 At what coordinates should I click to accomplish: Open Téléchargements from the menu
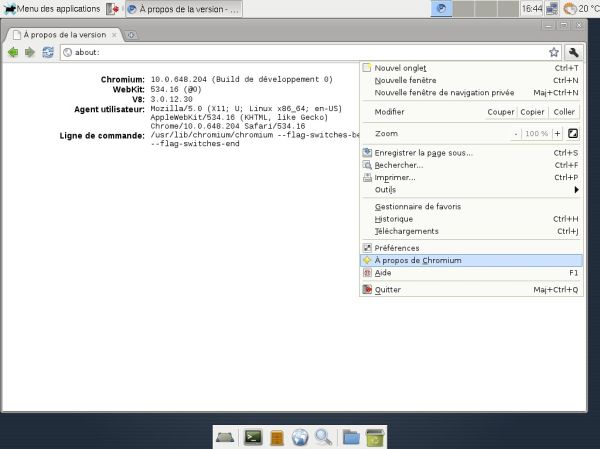(471, 231)
